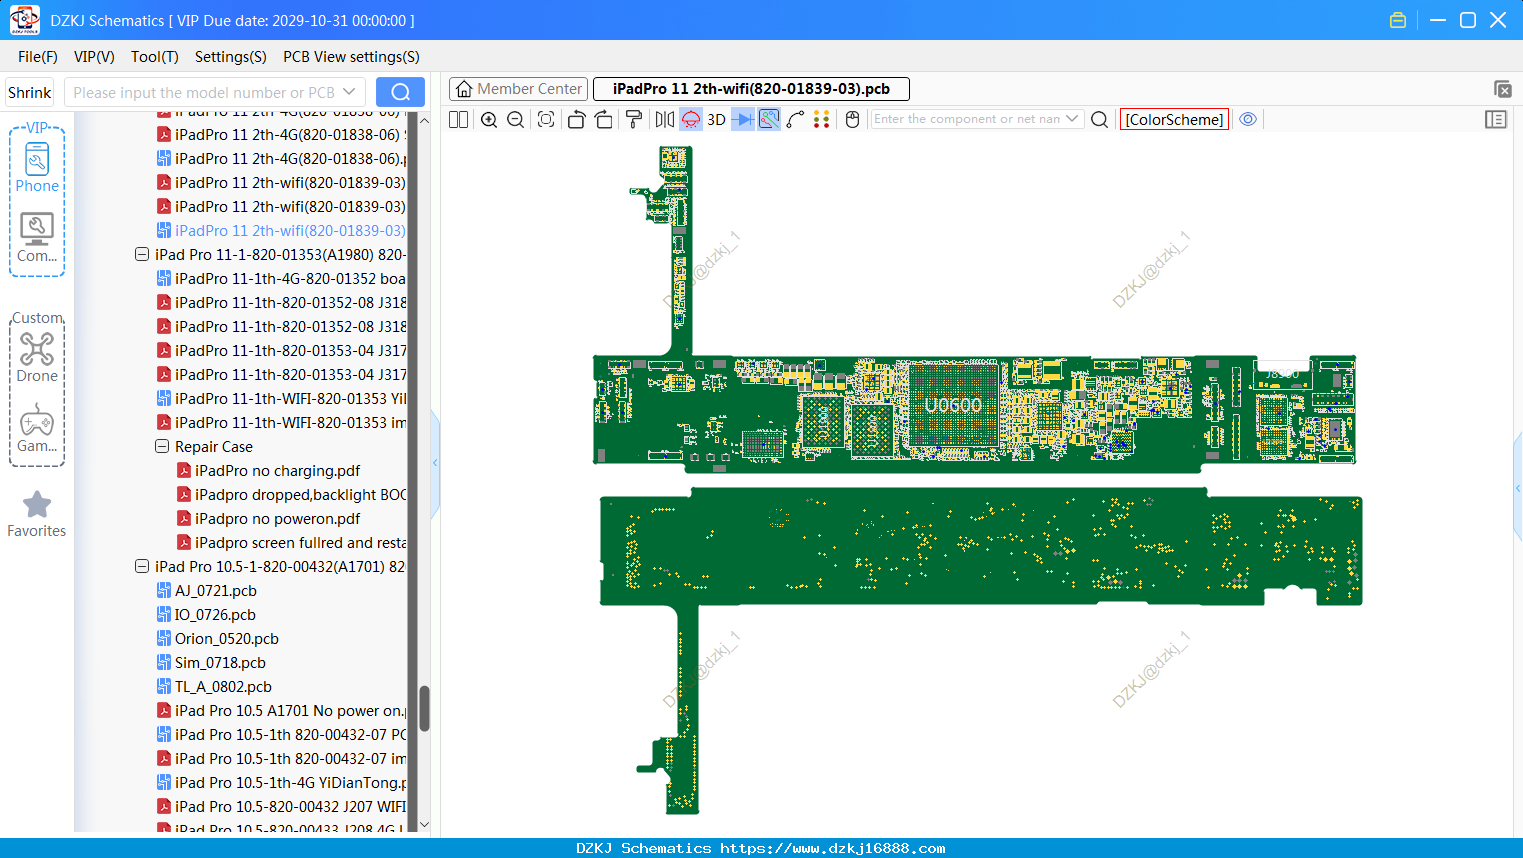Click the yellow toolbox icon in title bar
Screen dimensions: 1523x858
(x=1398, y=20)
